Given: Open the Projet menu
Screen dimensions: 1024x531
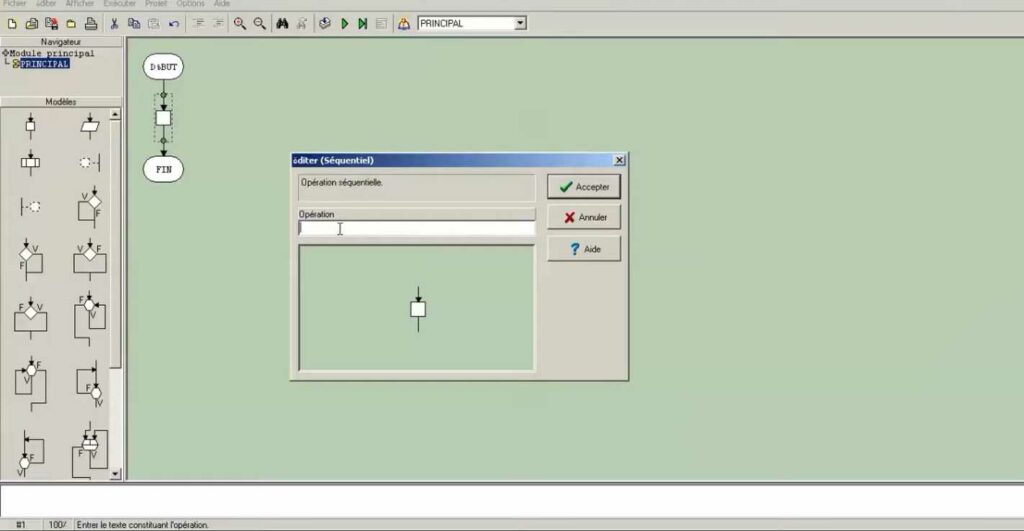Looking at the screenshot, I should [156, 4].
